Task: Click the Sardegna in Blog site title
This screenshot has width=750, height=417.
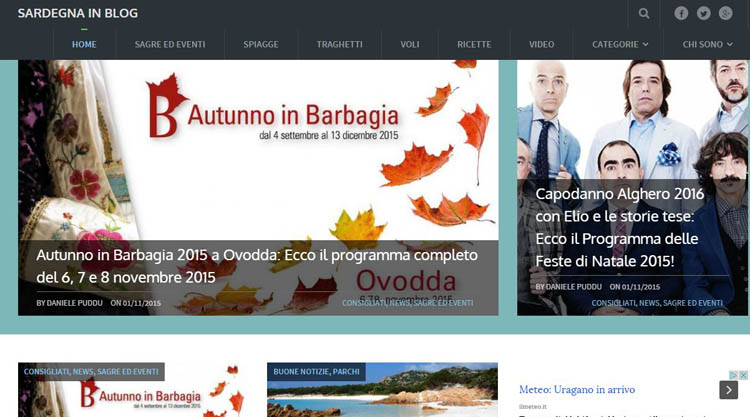Action: click(77, 13)
